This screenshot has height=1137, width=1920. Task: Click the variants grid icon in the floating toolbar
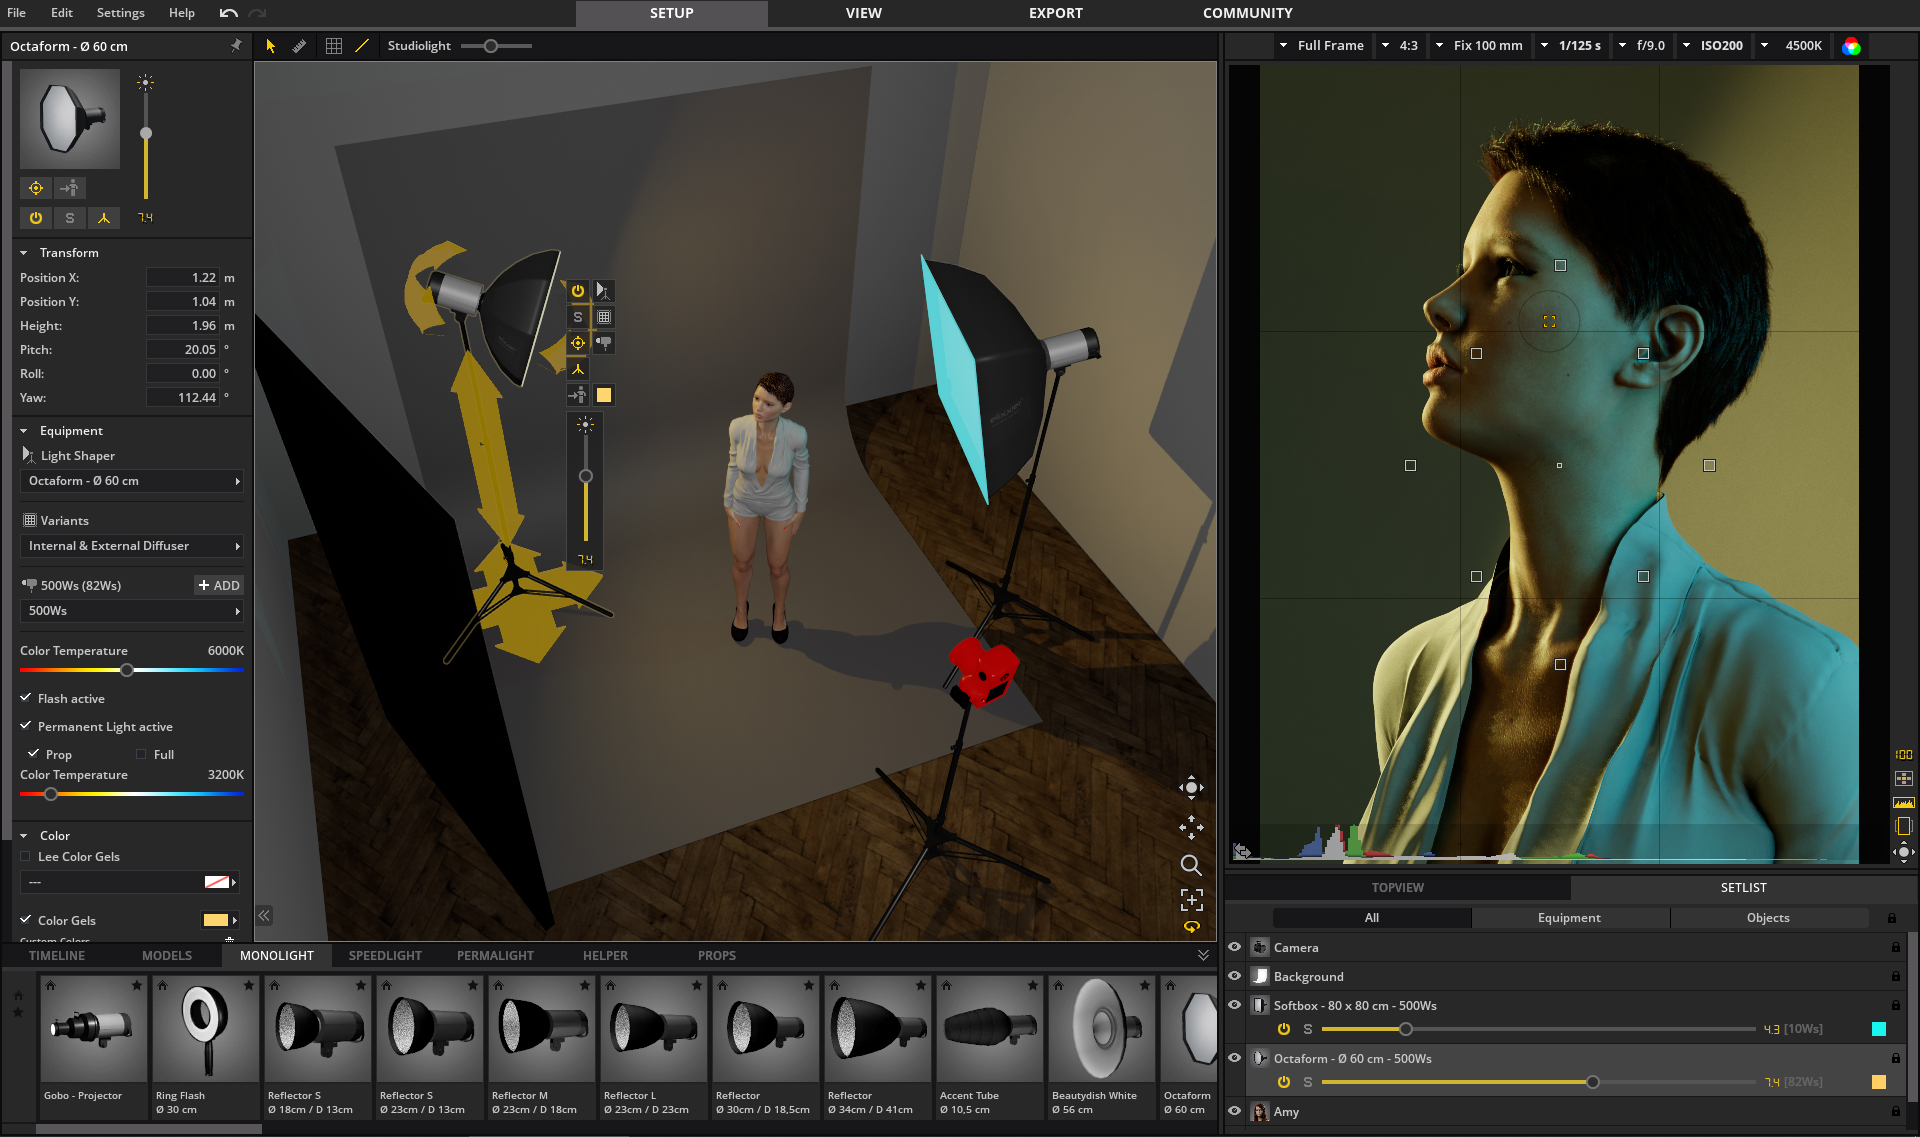click(604, 317)
